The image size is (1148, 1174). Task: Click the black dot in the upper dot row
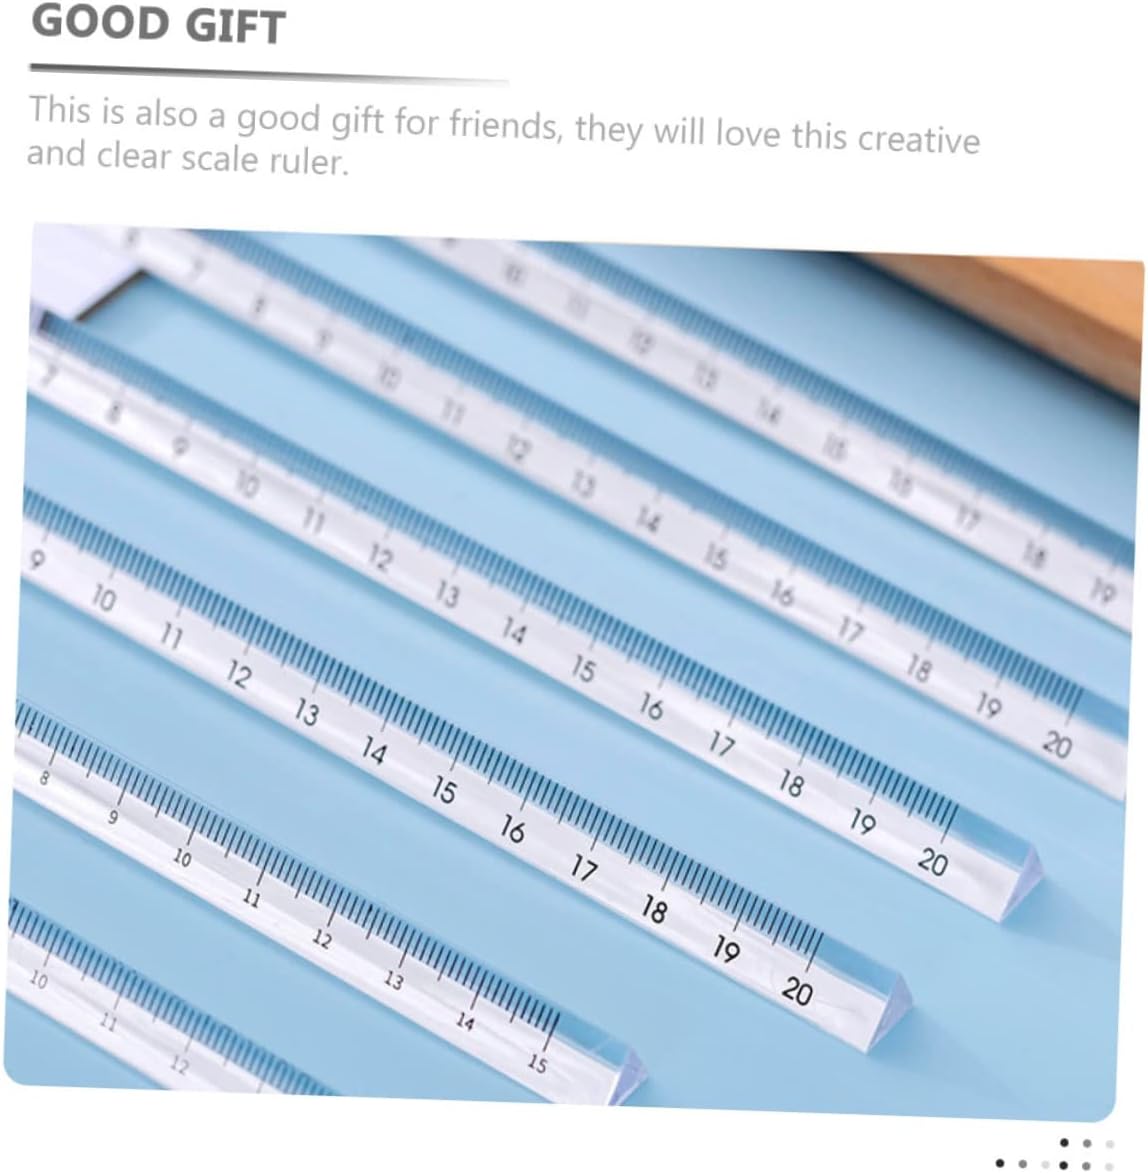point(1064,1143)
